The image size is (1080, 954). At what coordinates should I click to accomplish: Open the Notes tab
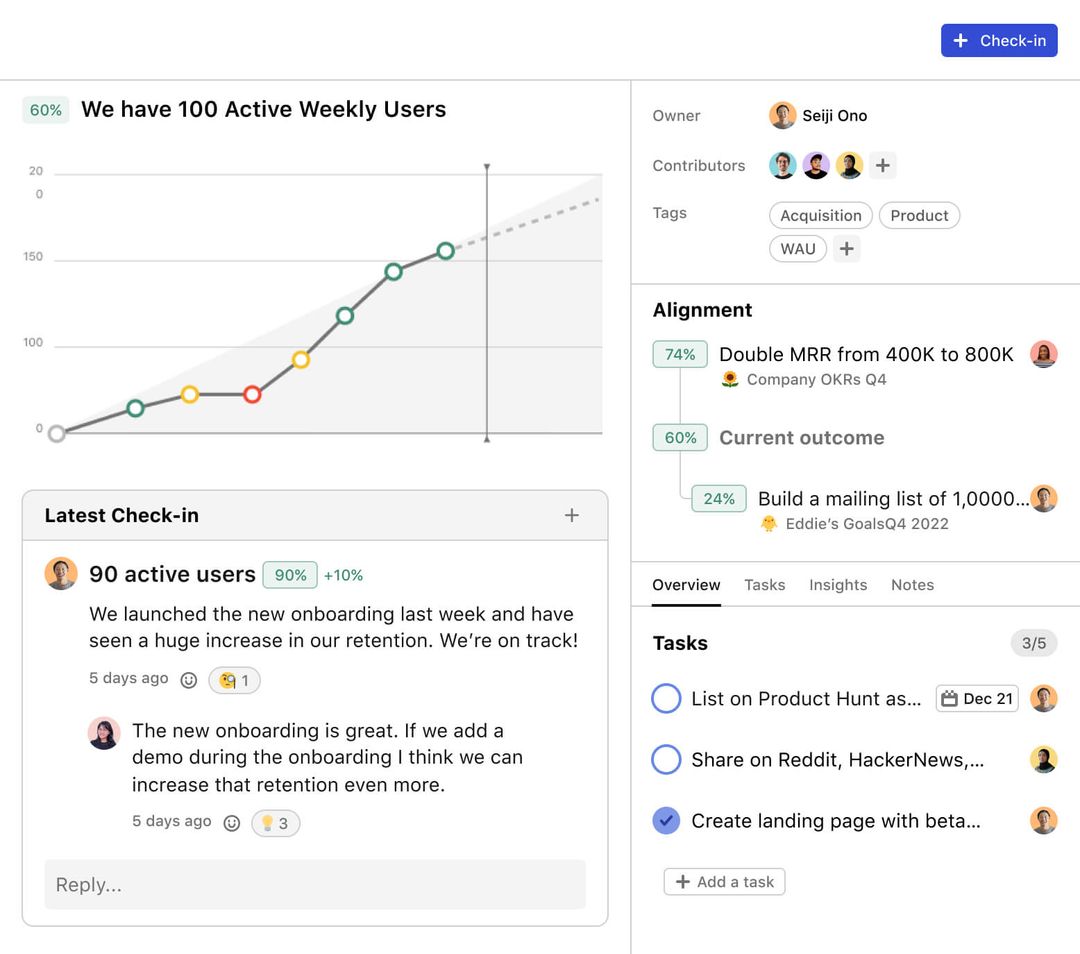pyautogui.click(x=912, y=585)
